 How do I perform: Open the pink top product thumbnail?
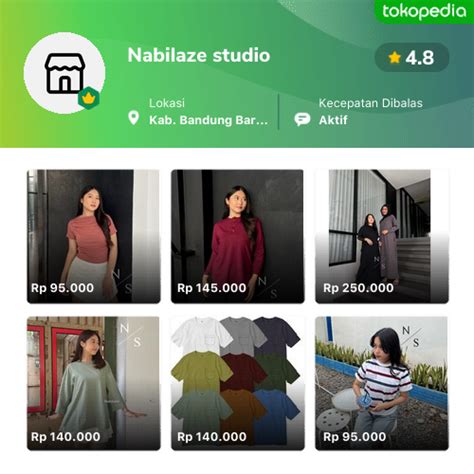93,236
